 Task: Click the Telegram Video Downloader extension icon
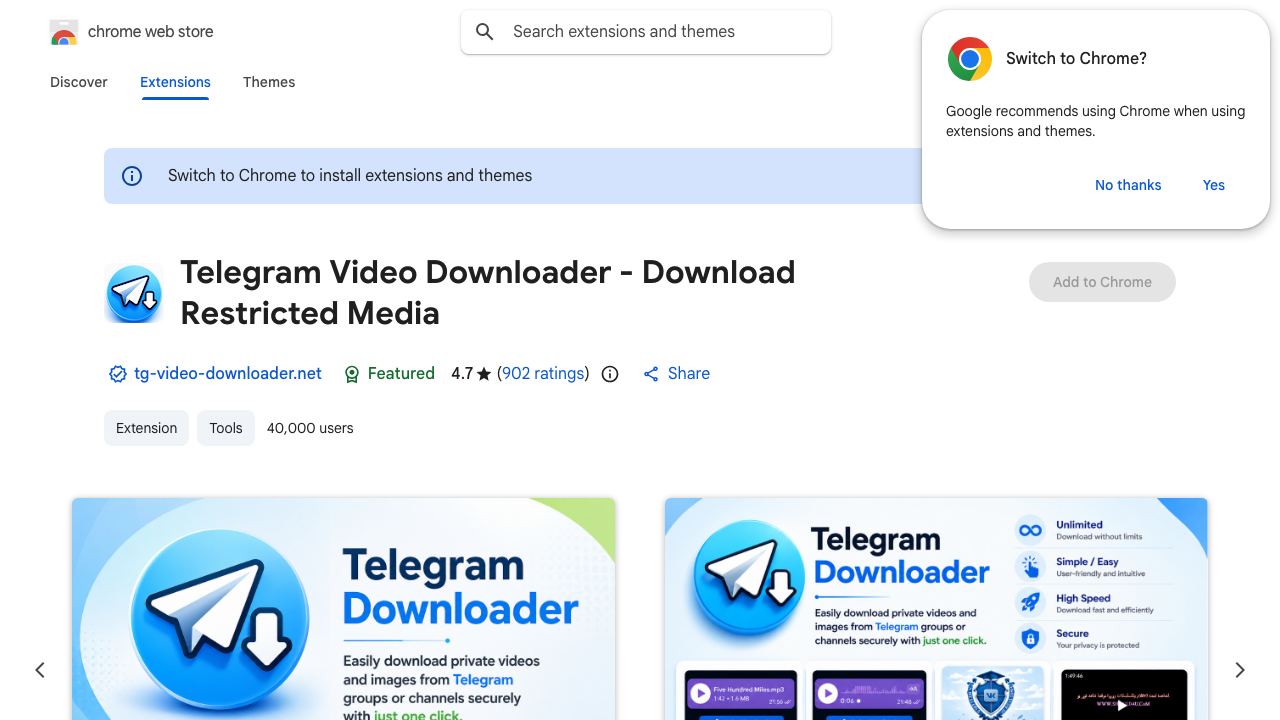[x=134, y=293]
